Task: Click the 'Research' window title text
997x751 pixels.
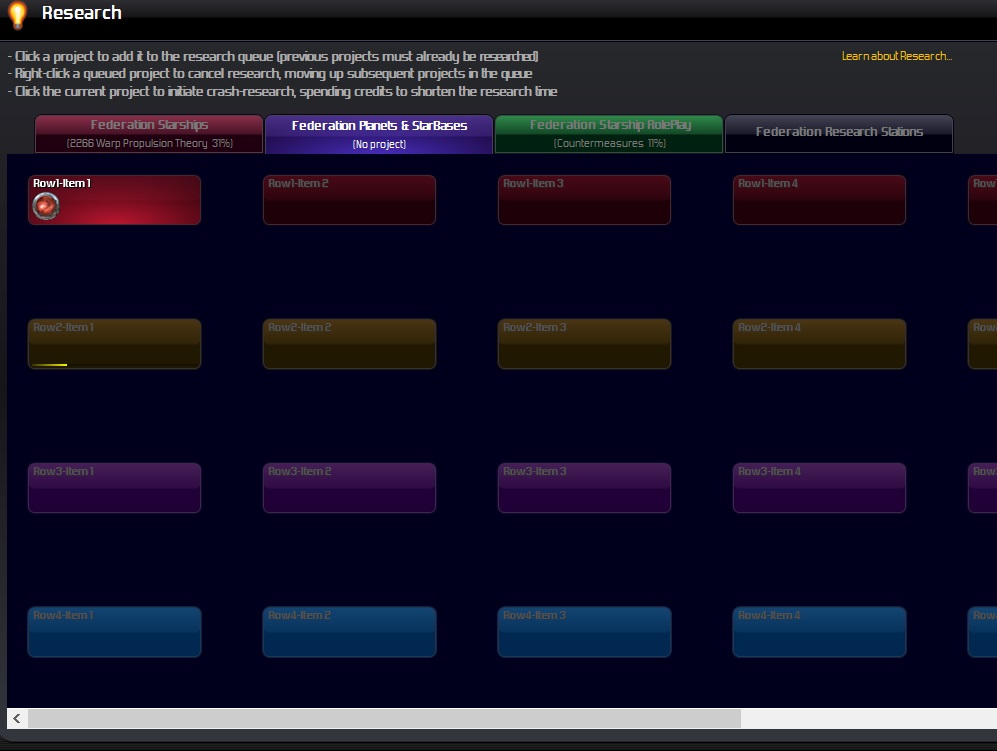Action: 81,13
